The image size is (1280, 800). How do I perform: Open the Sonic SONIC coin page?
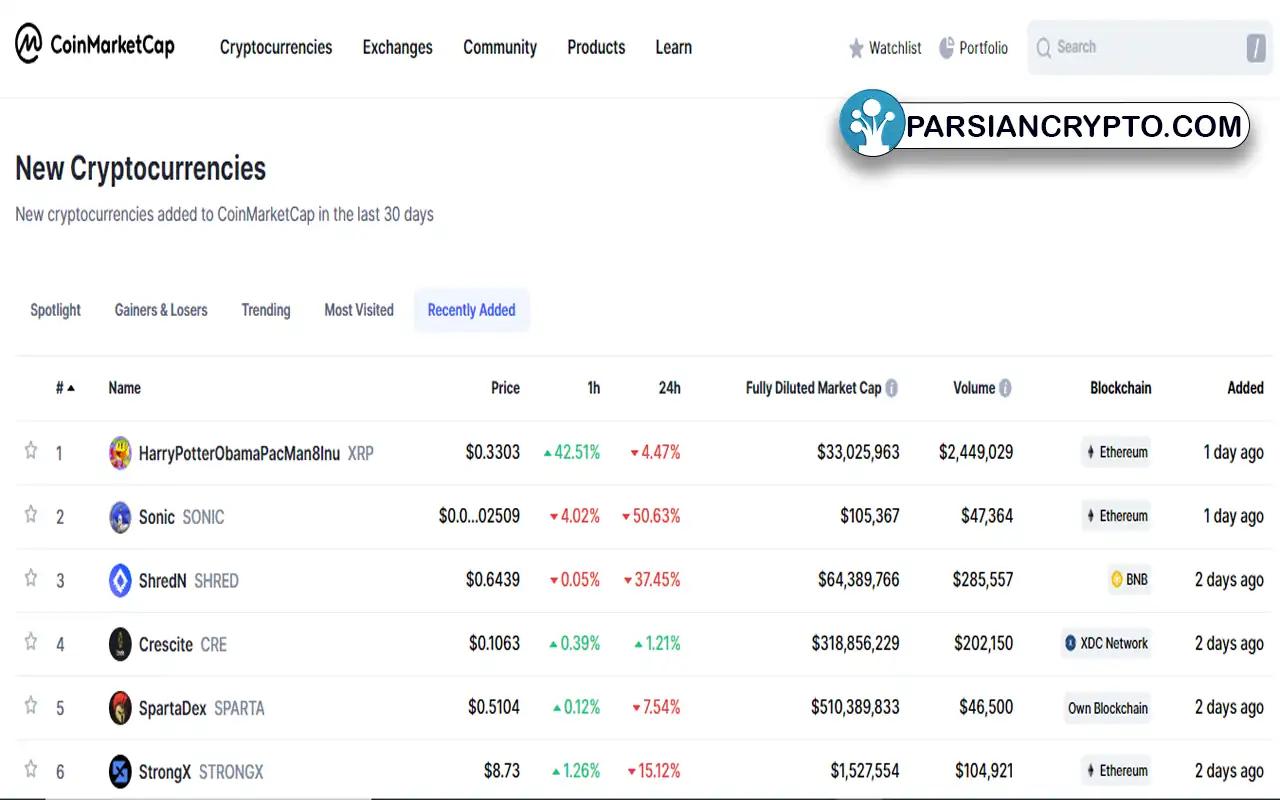click(x=181, y=517)
